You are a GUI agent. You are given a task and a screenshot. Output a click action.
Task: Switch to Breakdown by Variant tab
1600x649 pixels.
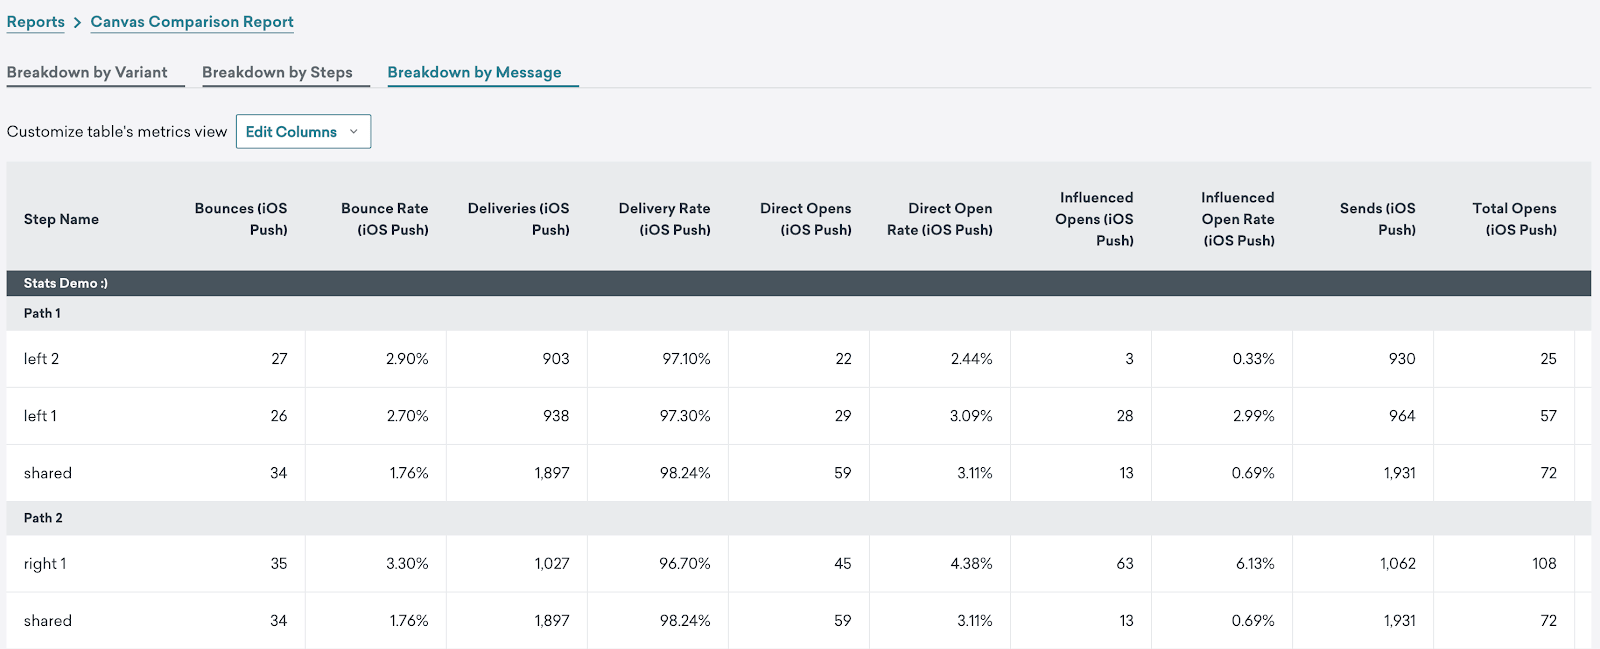(87, 72)
